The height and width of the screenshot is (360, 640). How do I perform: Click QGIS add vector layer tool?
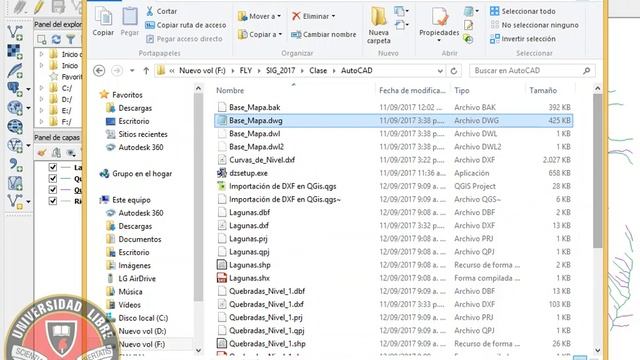[15, 32]
